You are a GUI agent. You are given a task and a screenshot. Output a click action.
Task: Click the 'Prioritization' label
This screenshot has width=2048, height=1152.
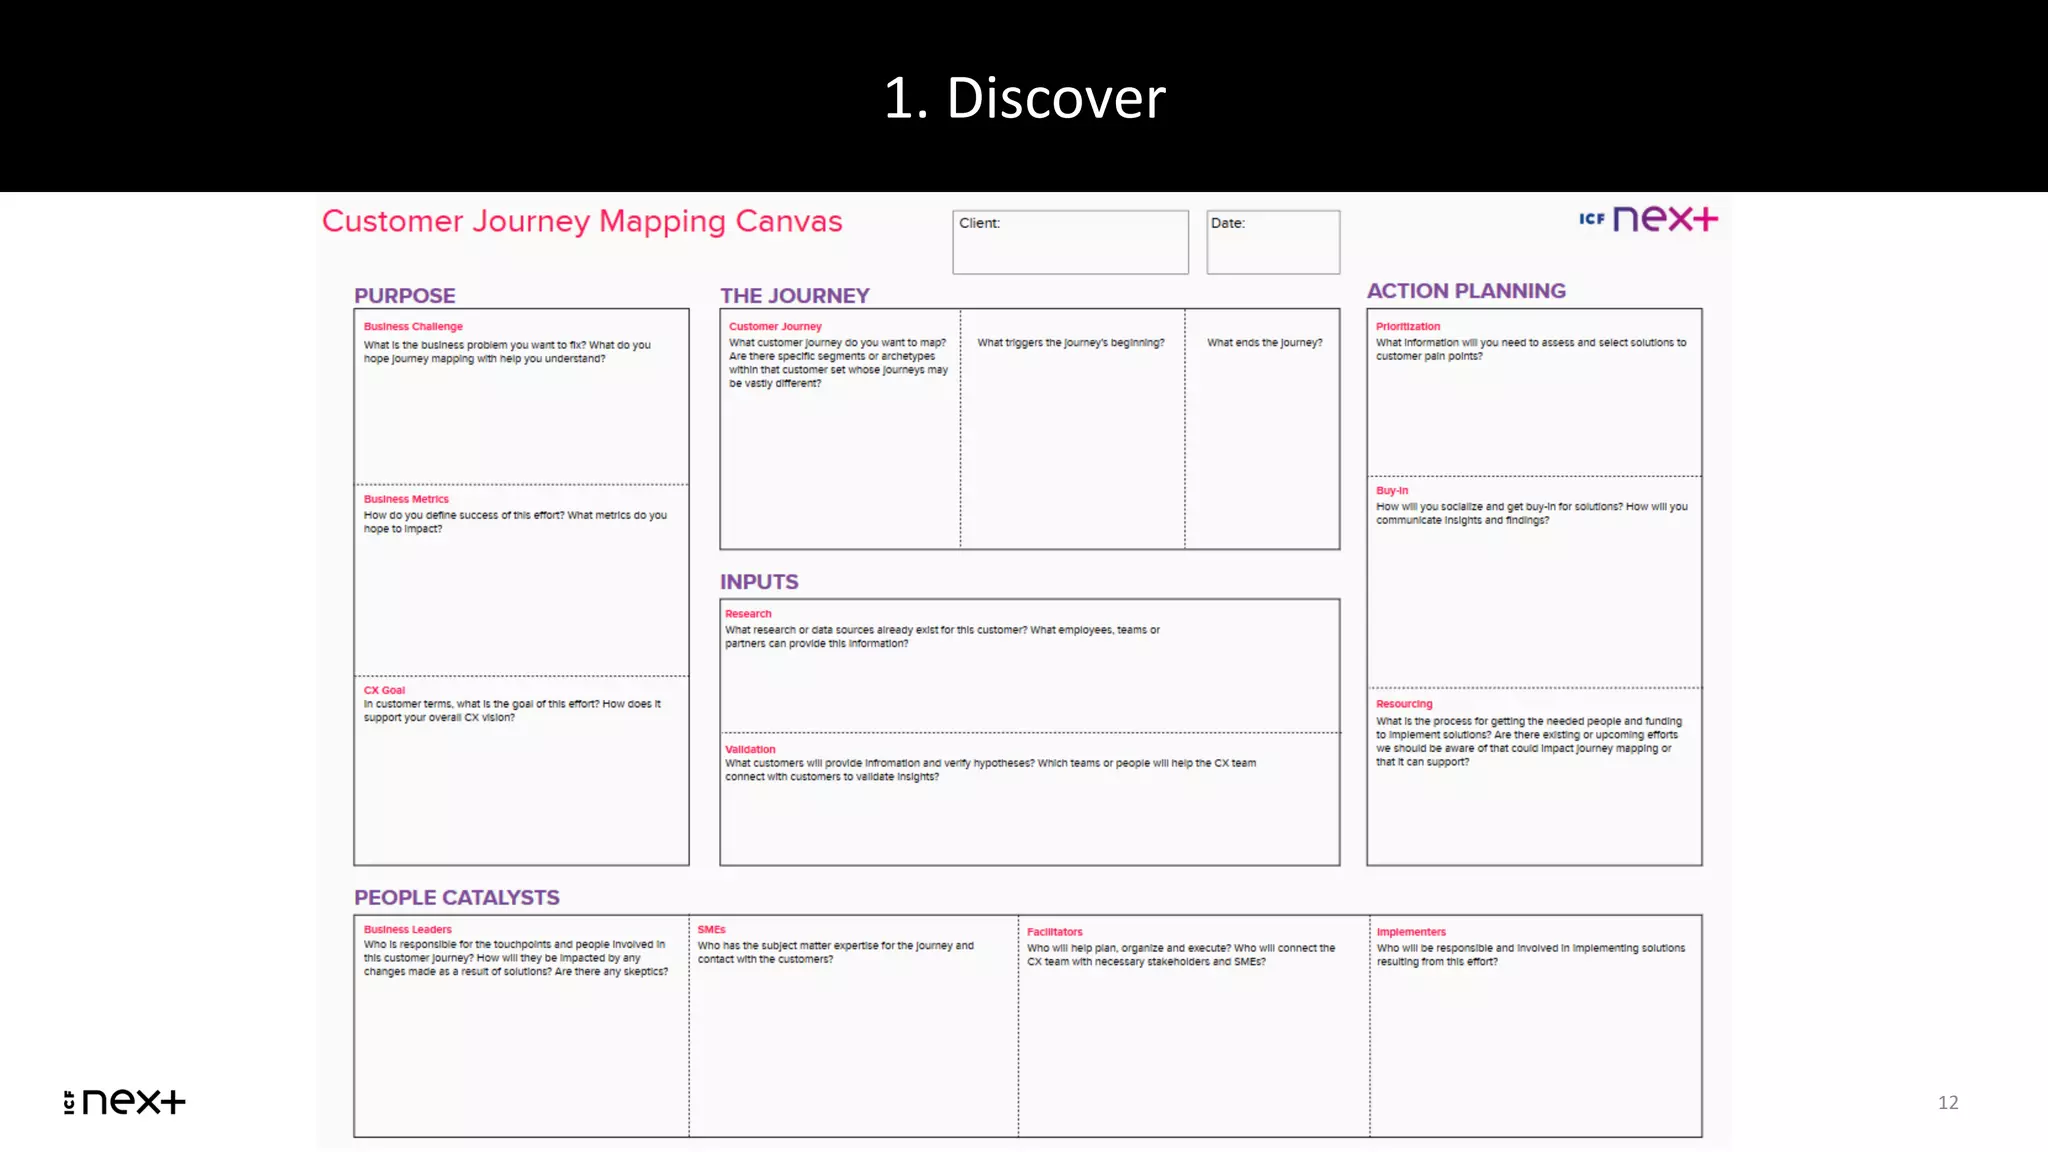tap(1408, 327)
